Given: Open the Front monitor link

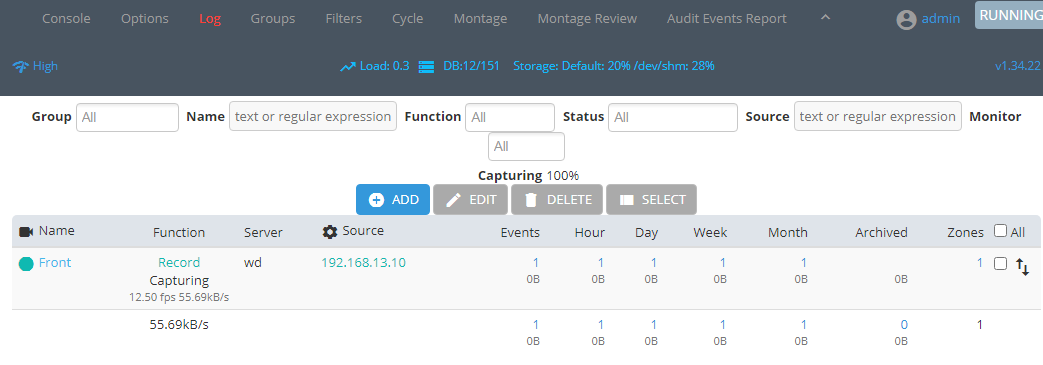Looking at the screenshot, I should tap(55, 263).
